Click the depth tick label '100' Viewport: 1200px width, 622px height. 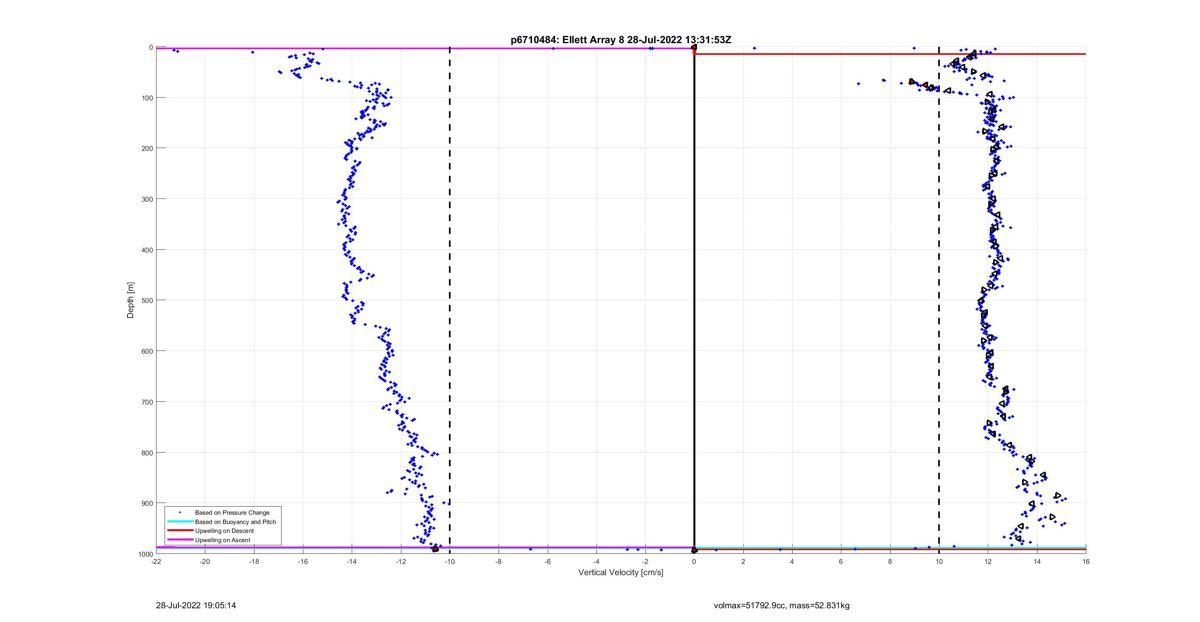(x=146, y=98)
